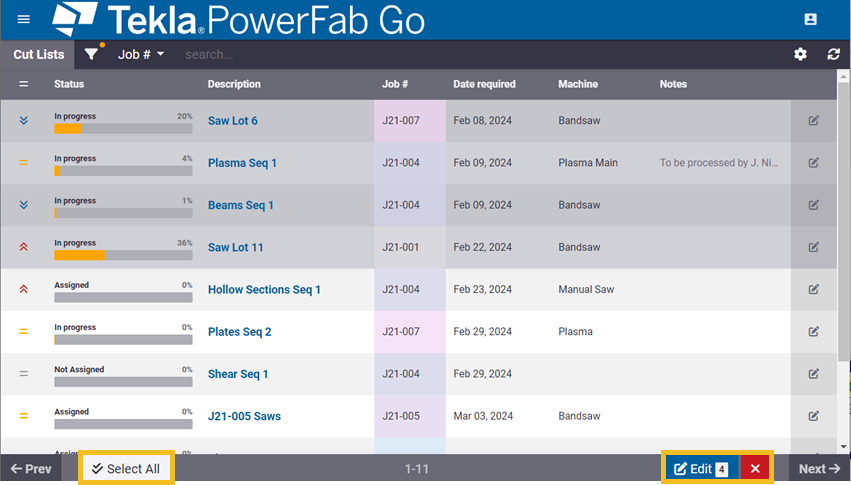Click edit icon for Plasma Seq 1 row
Viewport: 851px width, 485px height.
(813, 163)
